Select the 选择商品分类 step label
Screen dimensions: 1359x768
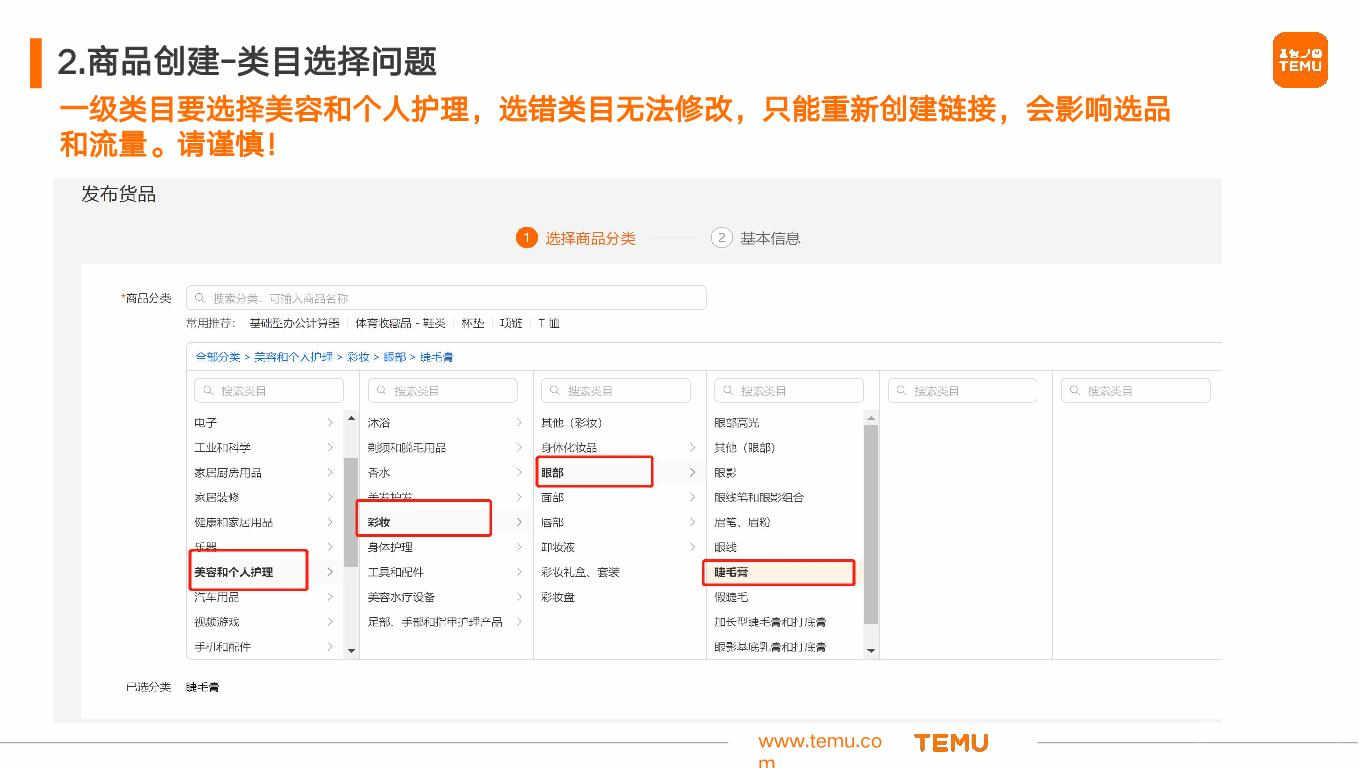(x=590, y=238)
